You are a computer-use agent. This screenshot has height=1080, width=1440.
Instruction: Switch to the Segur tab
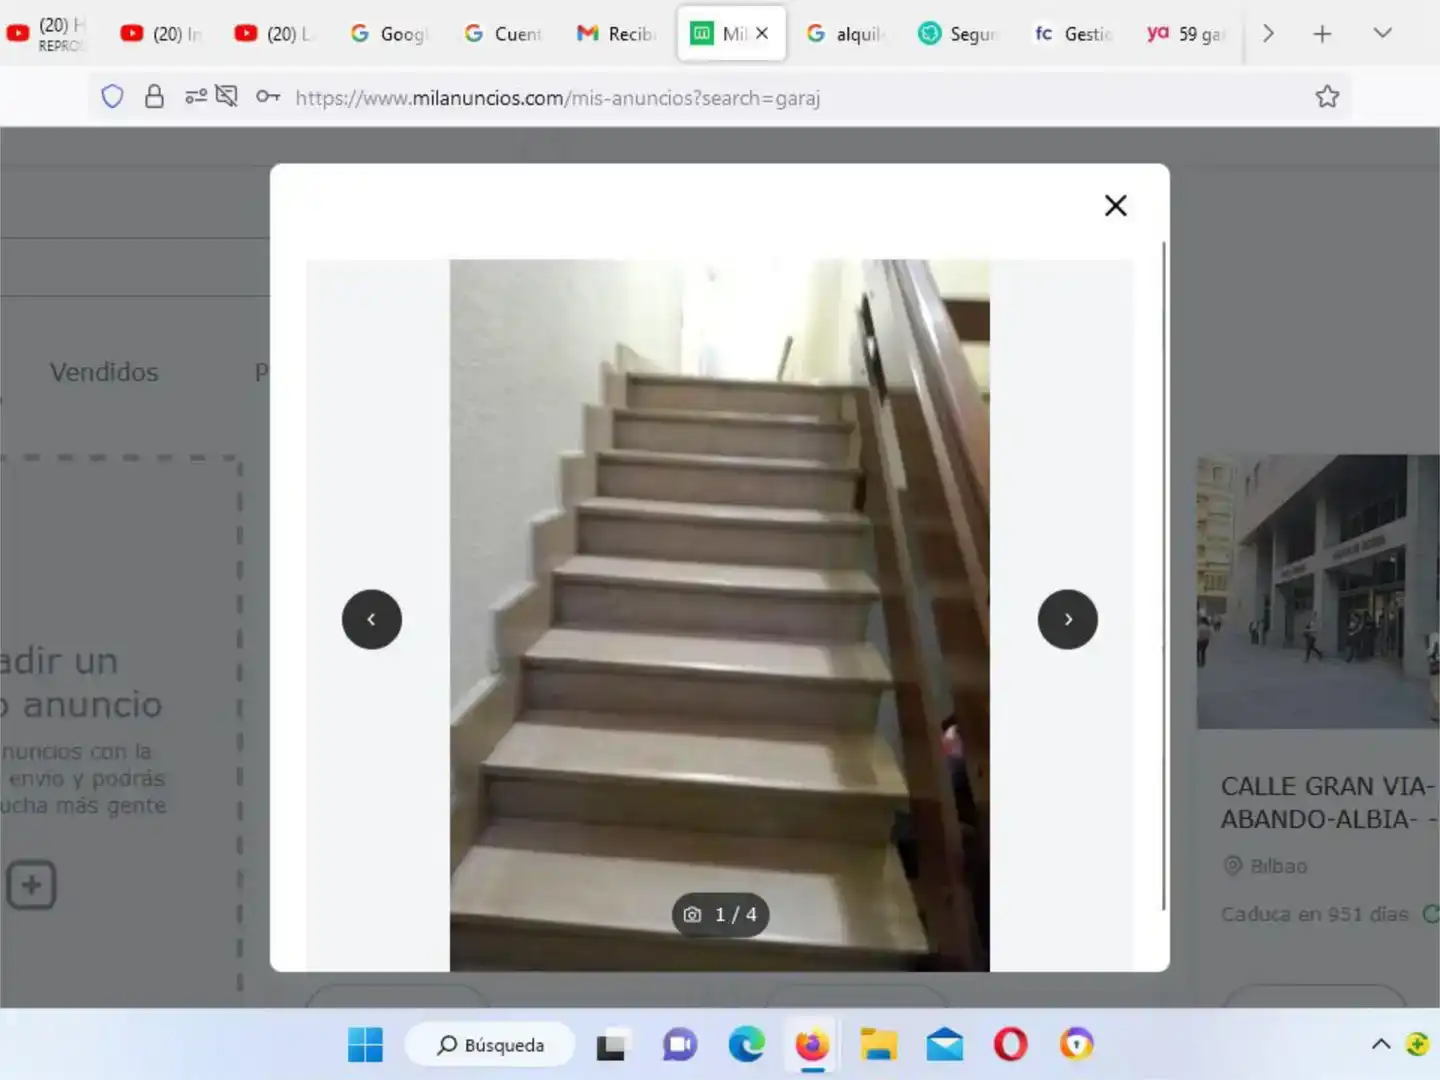pos(958,34)
